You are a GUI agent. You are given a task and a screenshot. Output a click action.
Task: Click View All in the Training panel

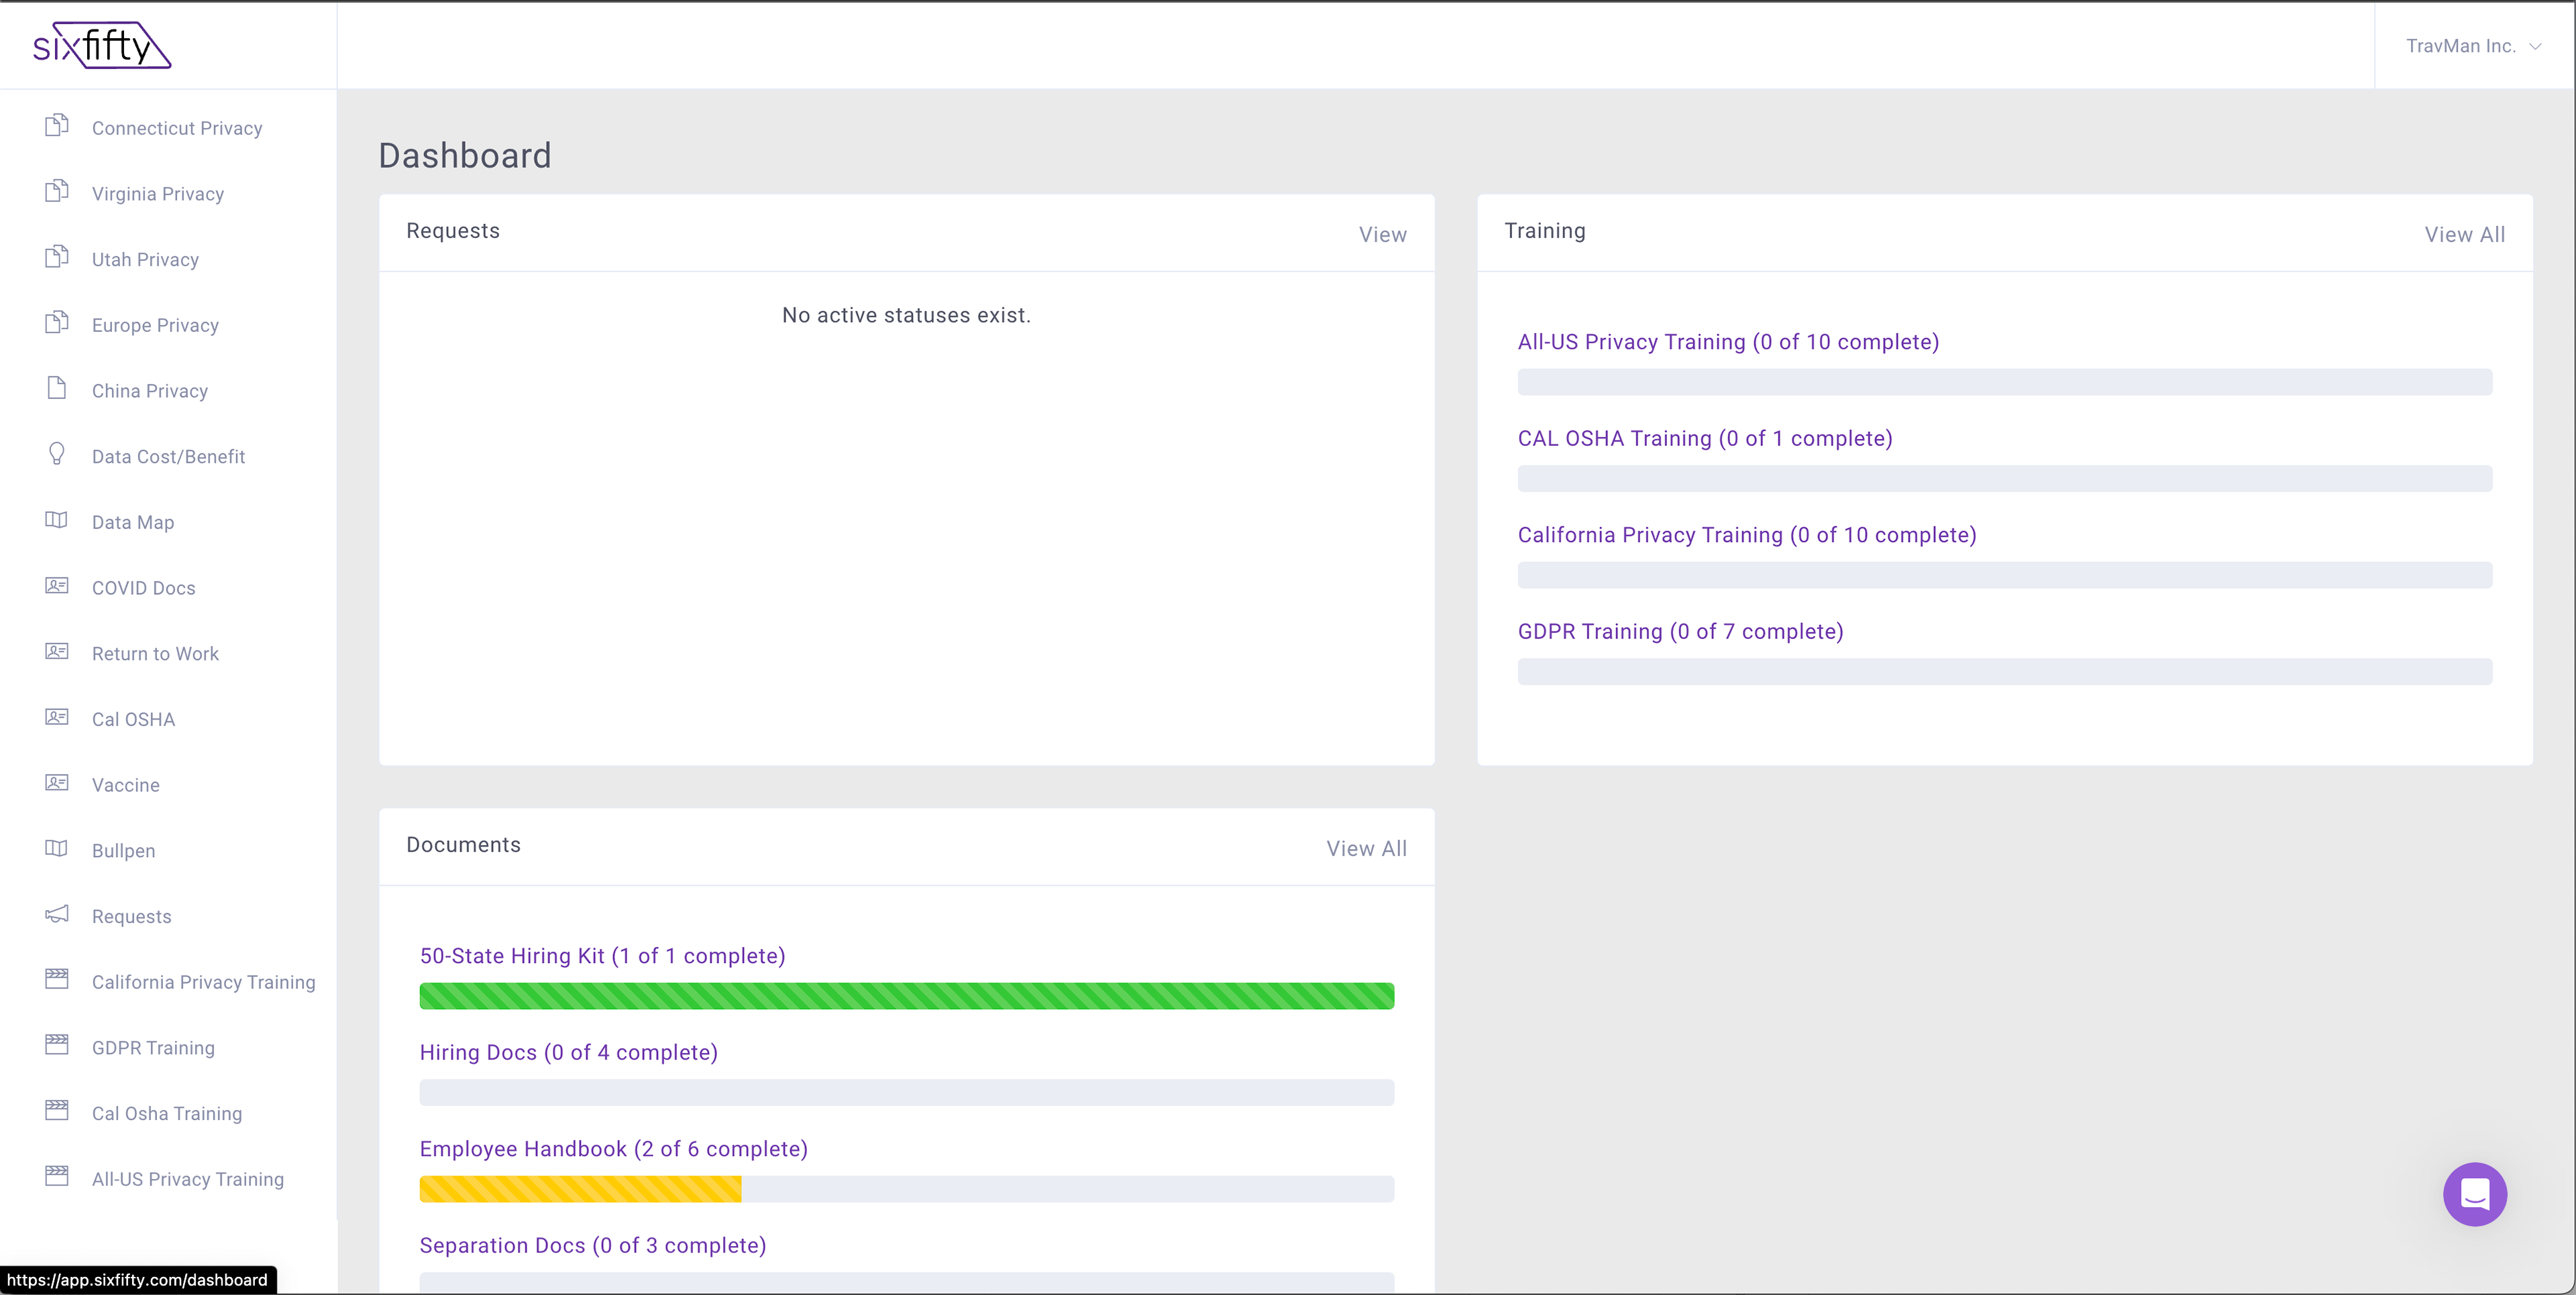(2464, 235)
